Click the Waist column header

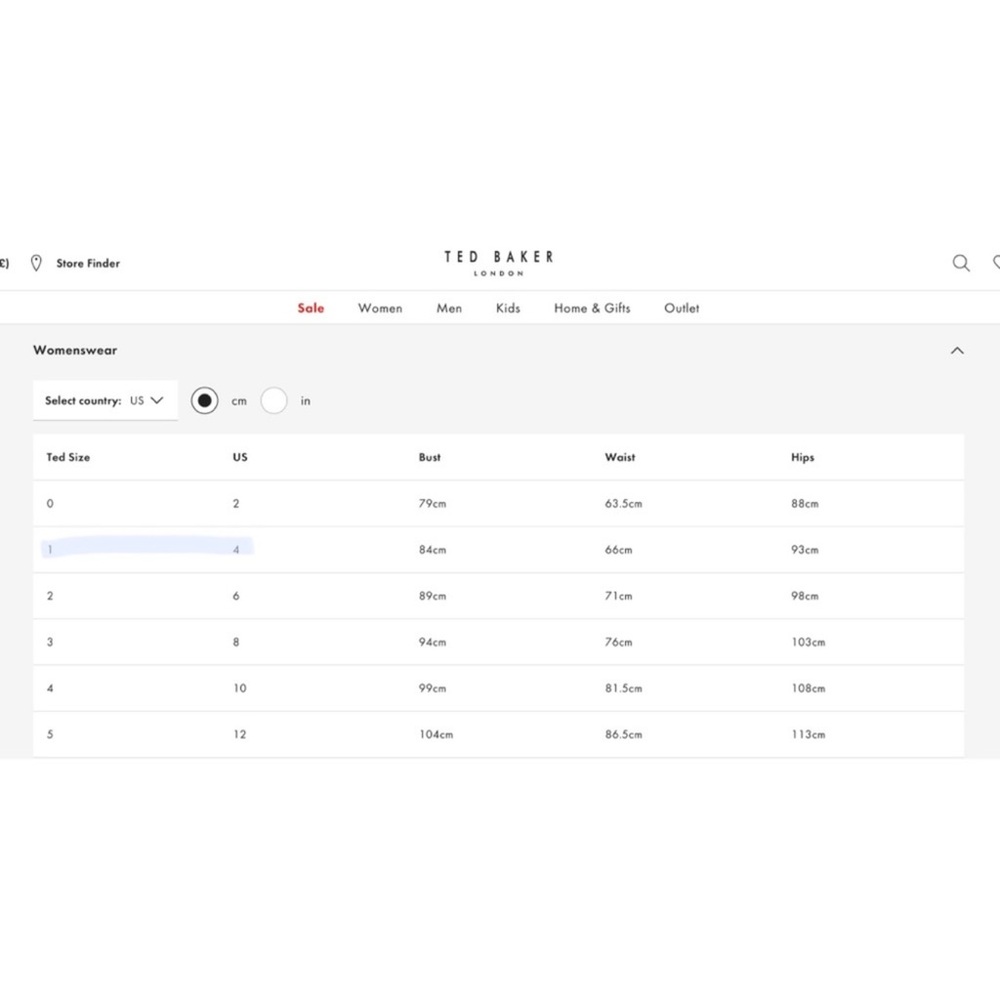(x=620, y=457)
